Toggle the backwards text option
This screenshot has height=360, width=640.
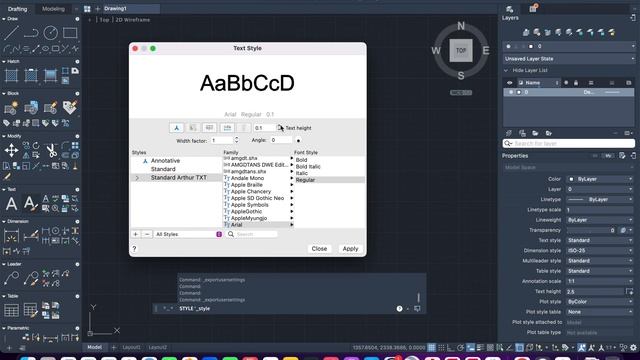(x=227, y=128)
